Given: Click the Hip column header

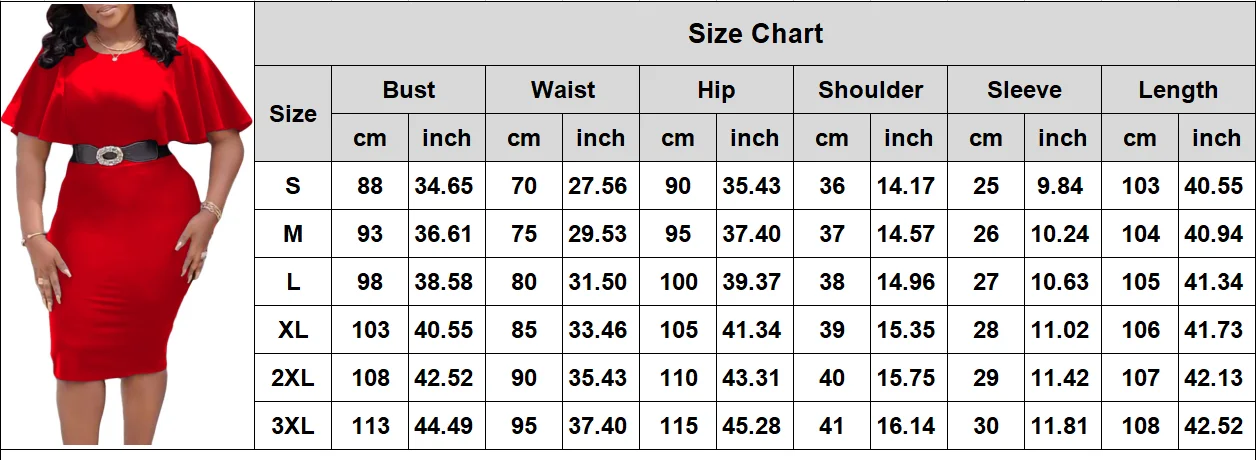Looking at the screenshot, I should coord(716,90).
